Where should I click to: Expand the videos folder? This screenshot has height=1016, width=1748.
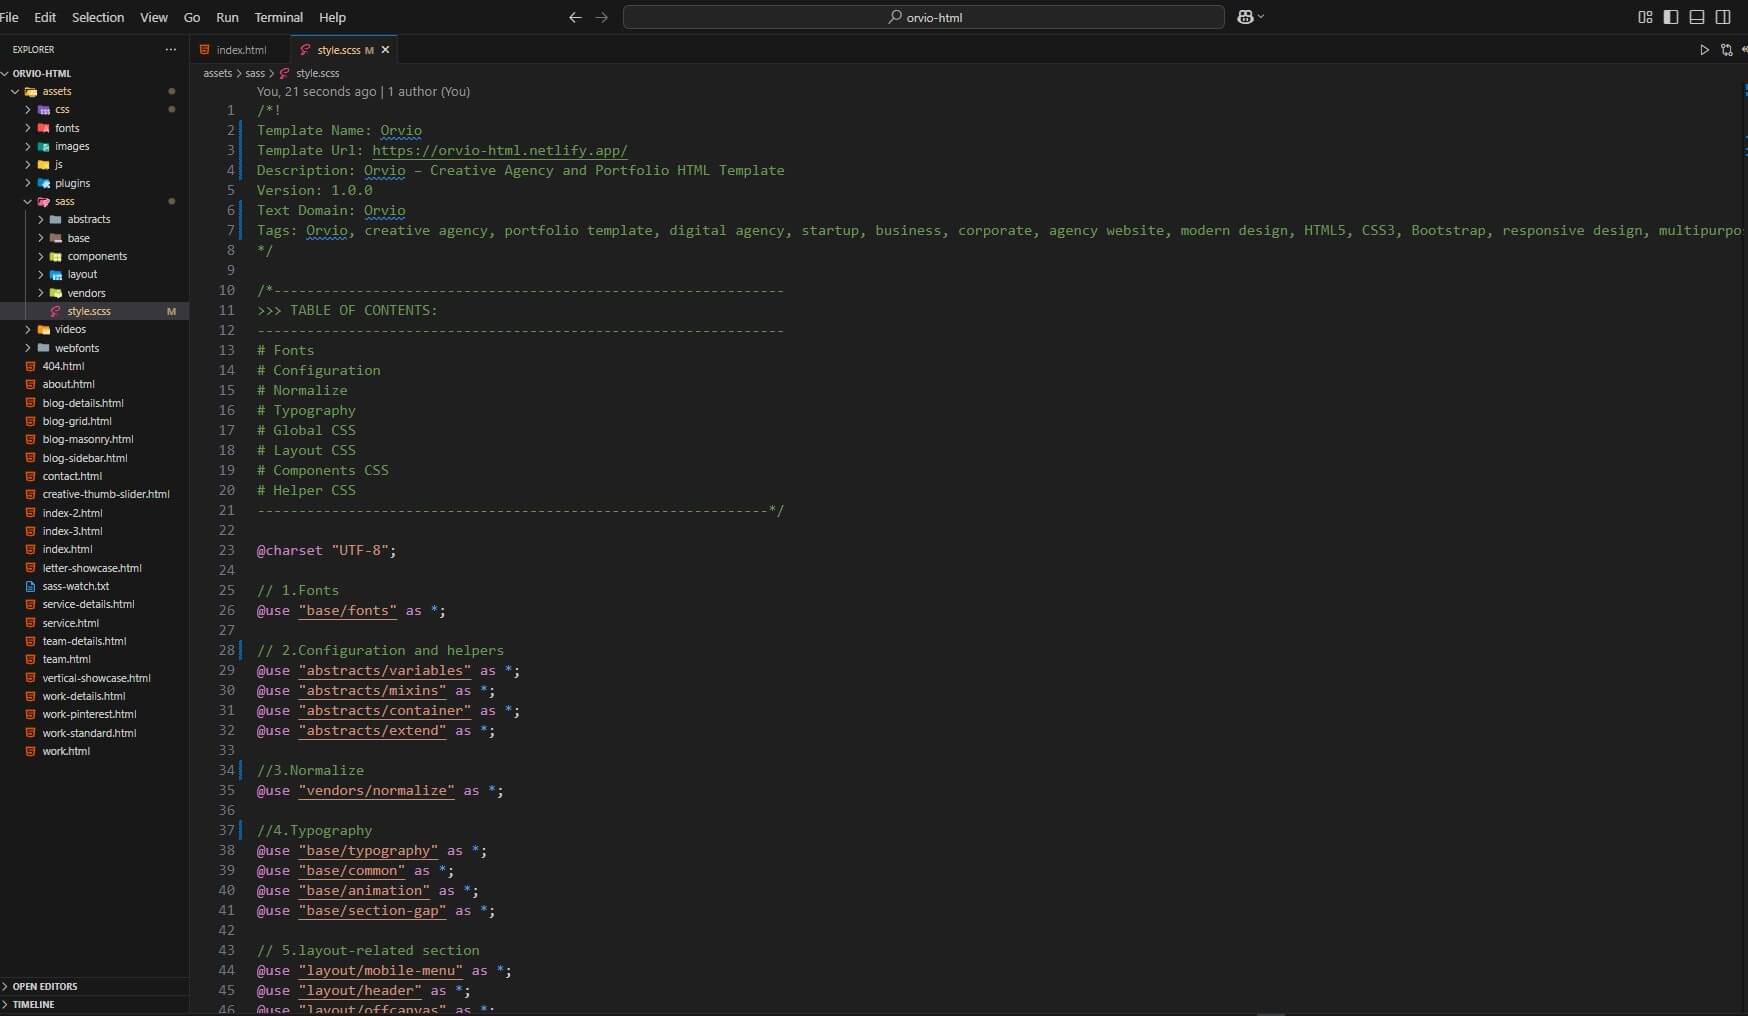[x=94, y=329]
